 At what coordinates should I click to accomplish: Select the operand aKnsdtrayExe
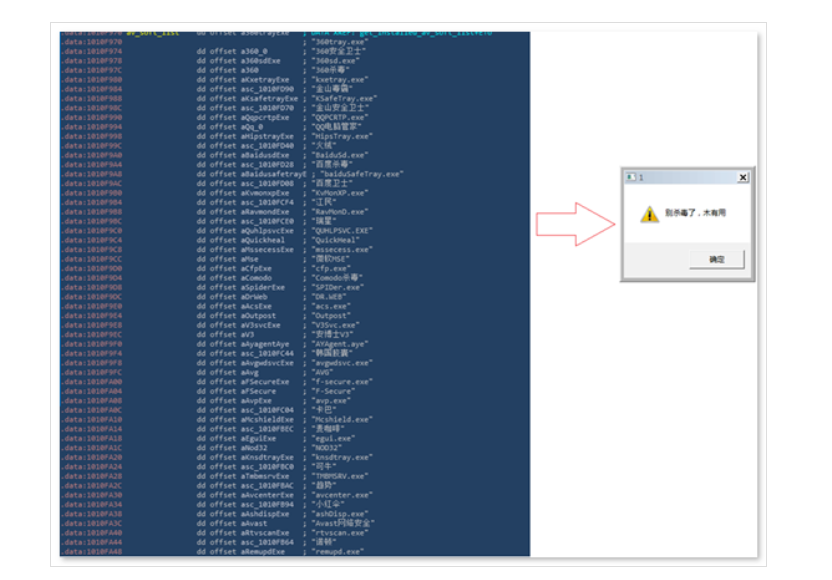tap(267, 457)
